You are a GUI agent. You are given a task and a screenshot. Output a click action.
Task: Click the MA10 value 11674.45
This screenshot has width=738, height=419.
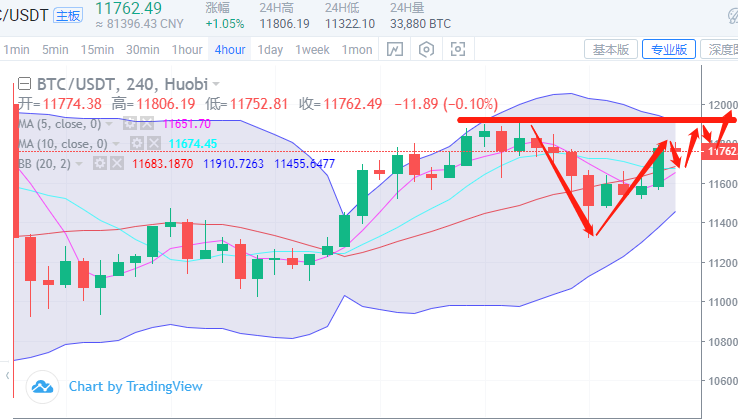coord(193,143)
